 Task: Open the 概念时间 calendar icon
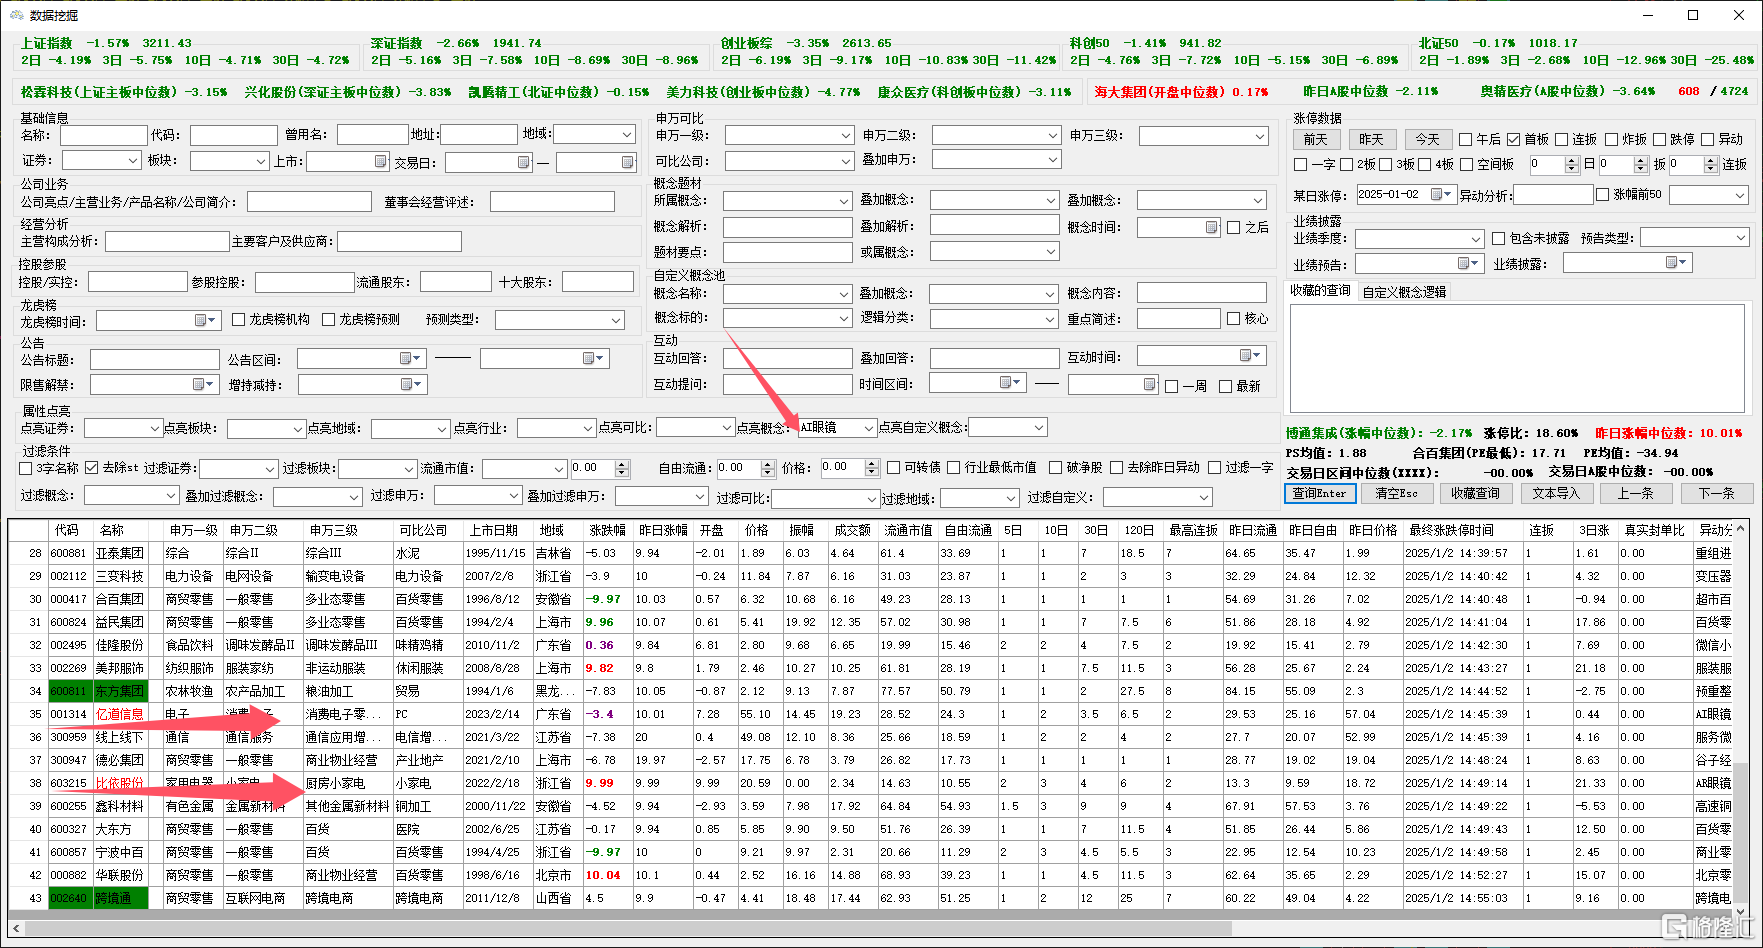[x=1212, y=227]
